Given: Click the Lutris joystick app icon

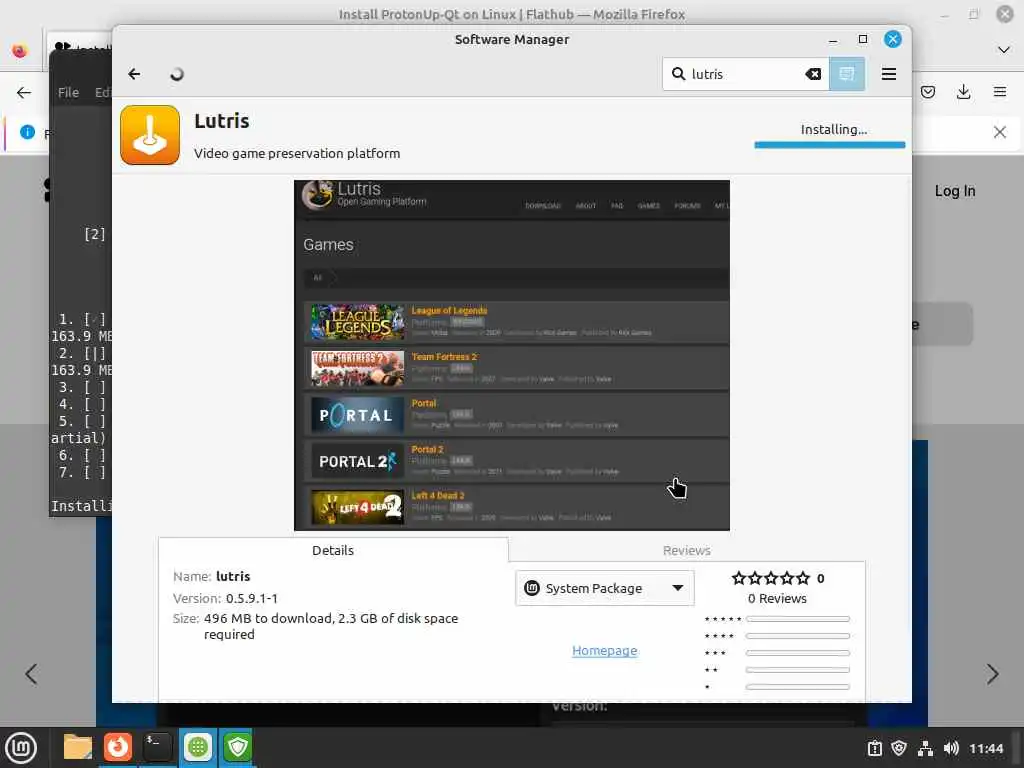Looking at the screenshot, I should tap(150, 135).
